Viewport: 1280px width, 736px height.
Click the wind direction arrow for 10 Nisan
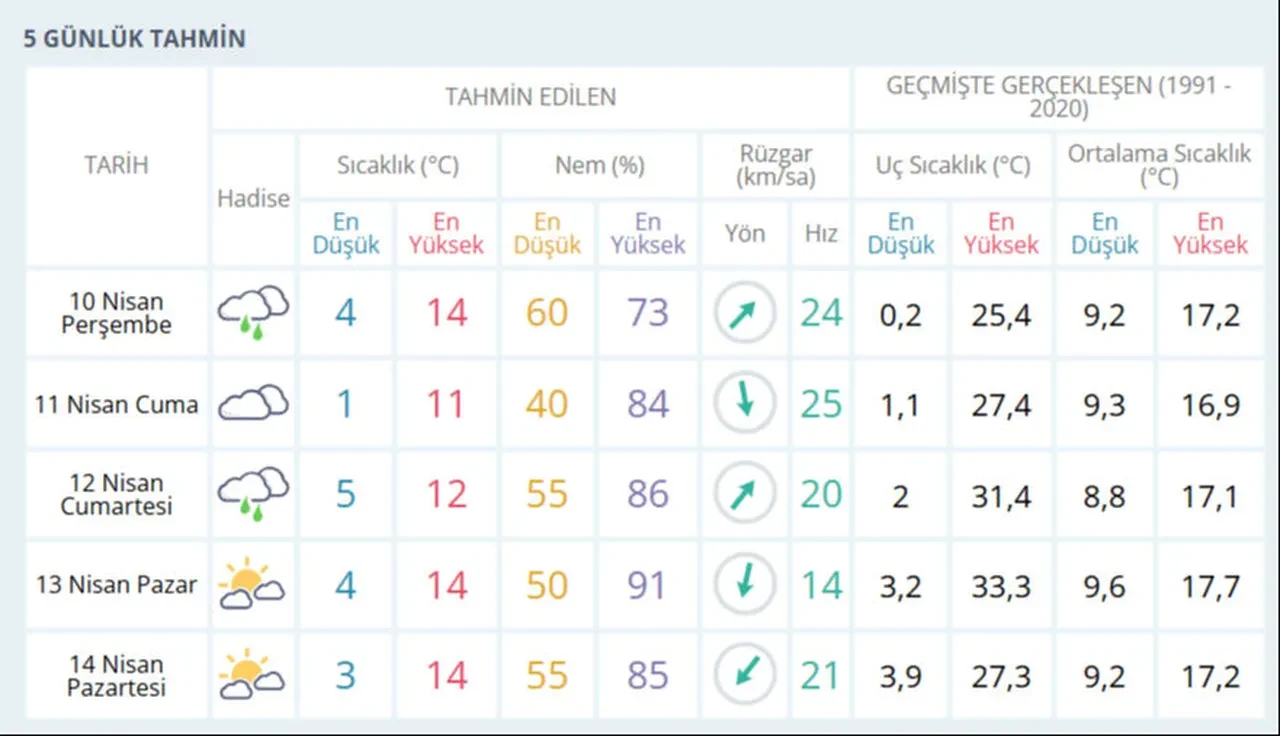pyautogui.click(x=744, y=314)
